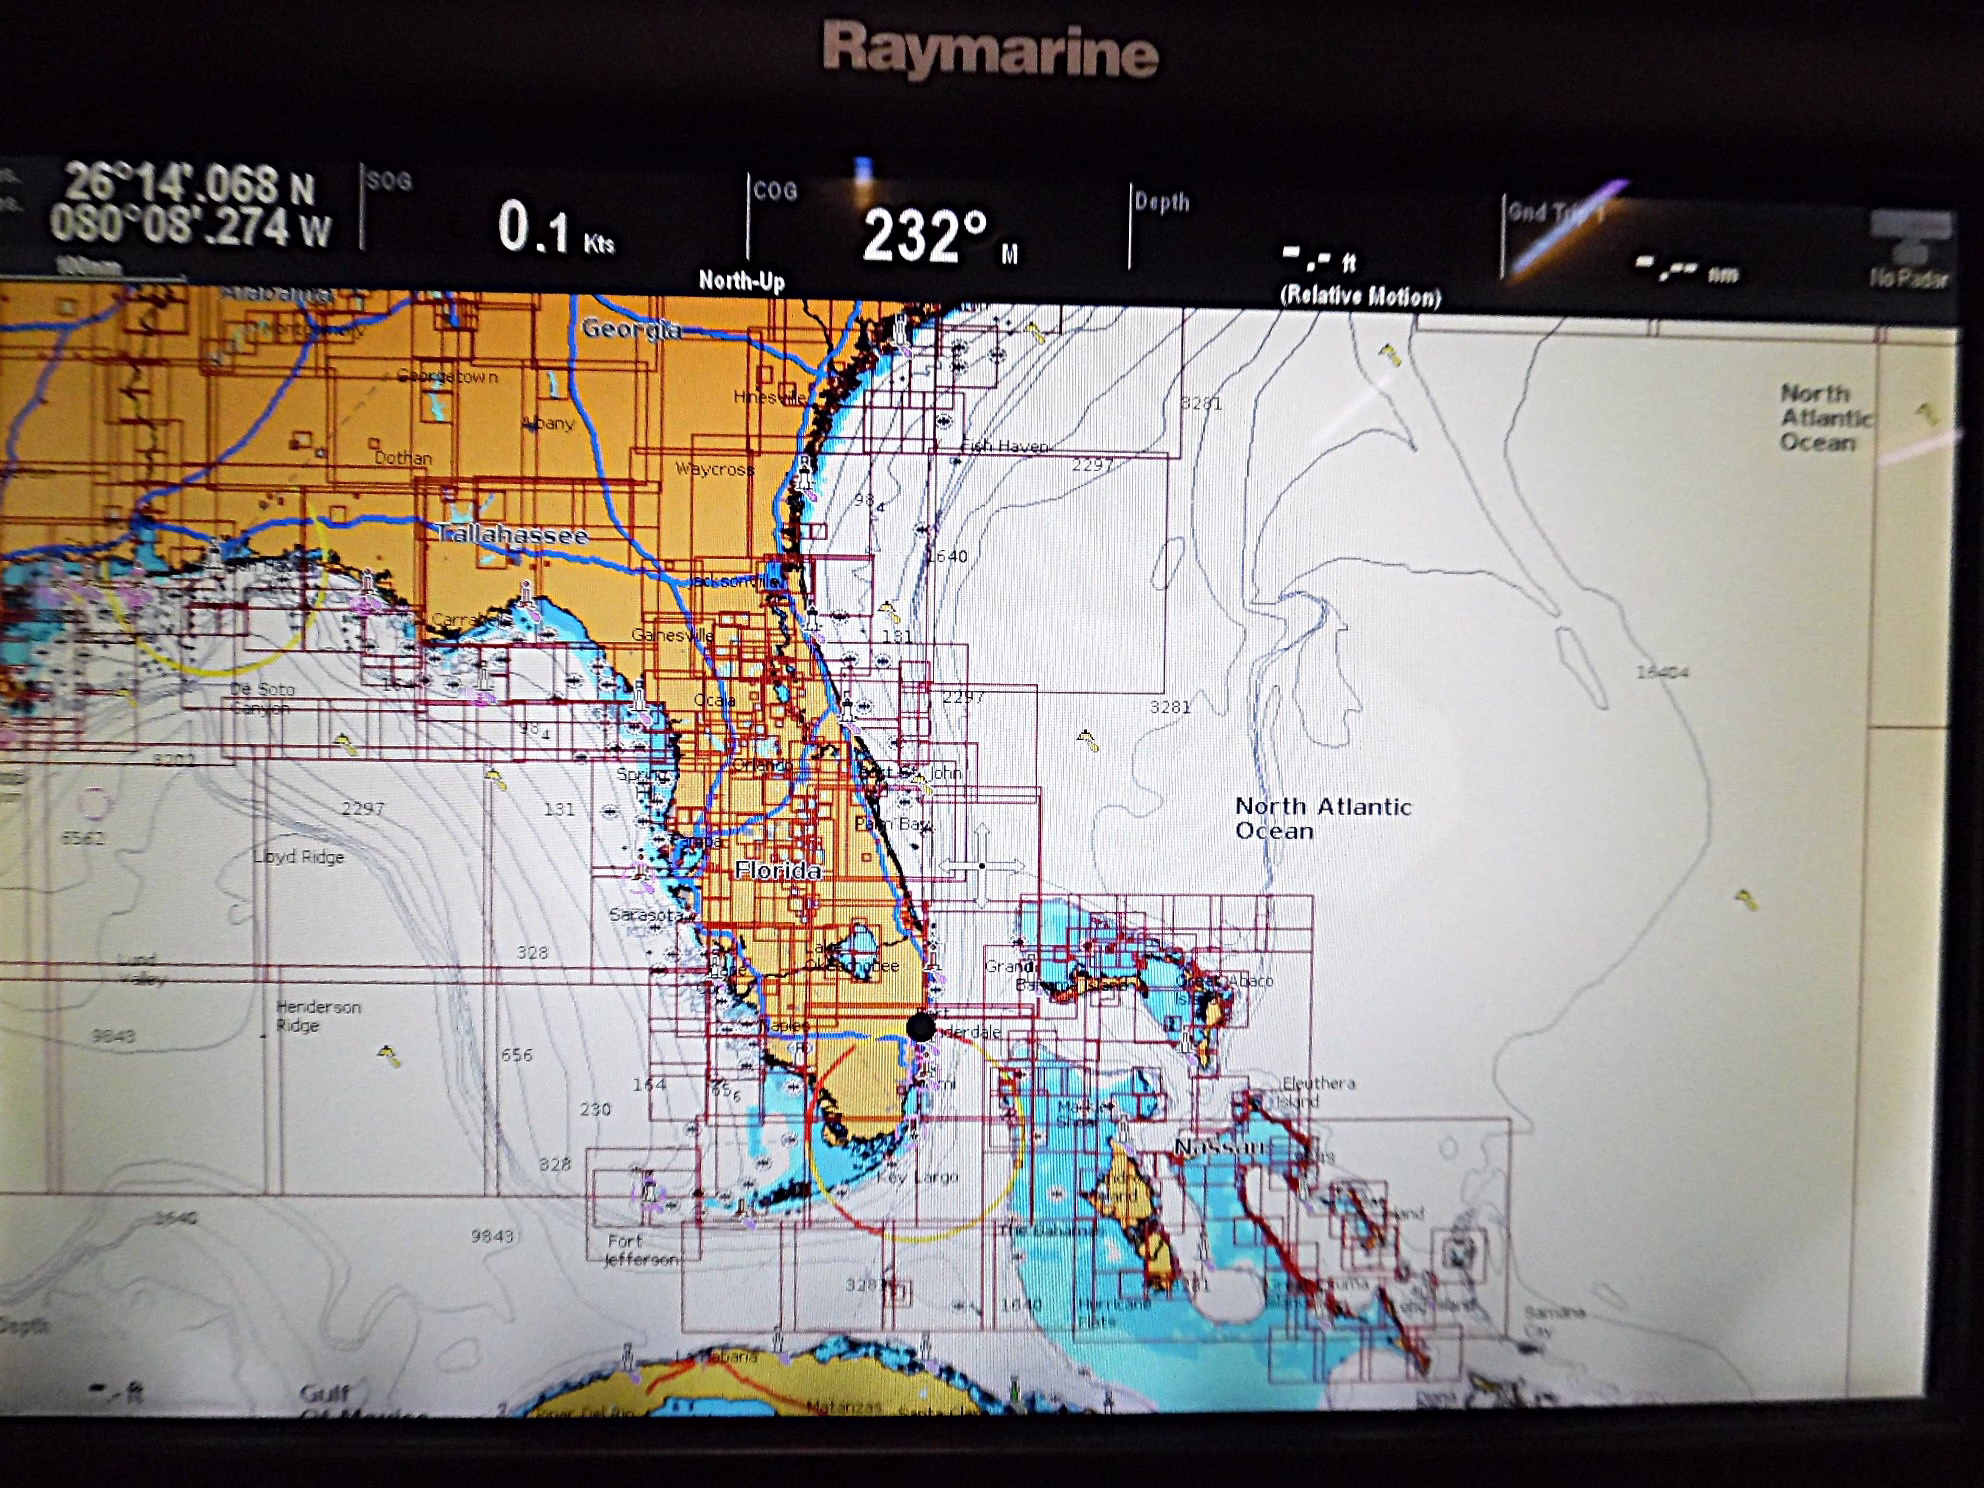Open the COG 232° data cell

[x=938, y=230]
